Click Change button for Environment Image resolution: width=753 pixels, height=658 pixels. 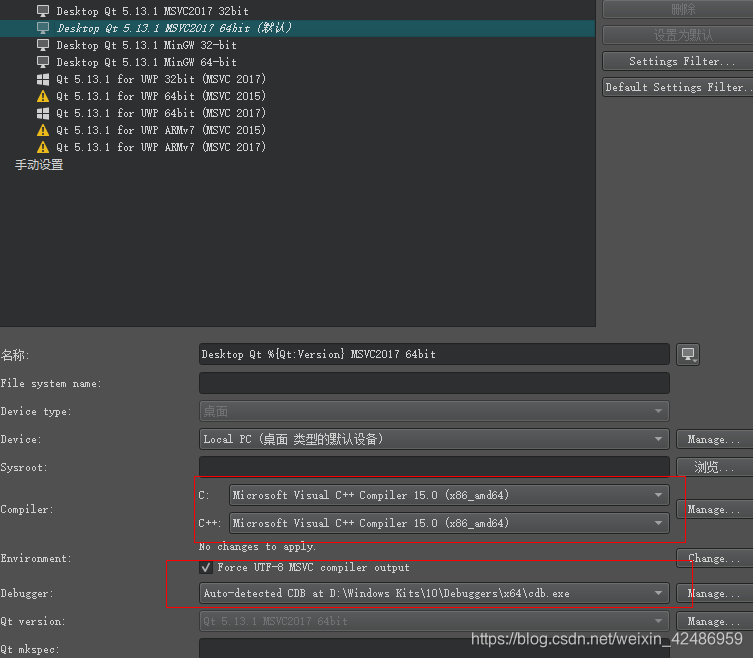click(715, 559)
